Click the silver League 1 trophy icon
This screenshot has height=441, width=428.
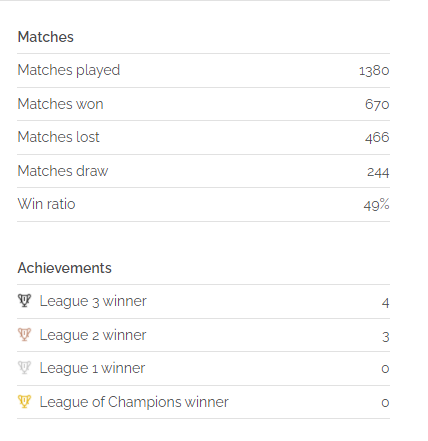tap(24, 368)
